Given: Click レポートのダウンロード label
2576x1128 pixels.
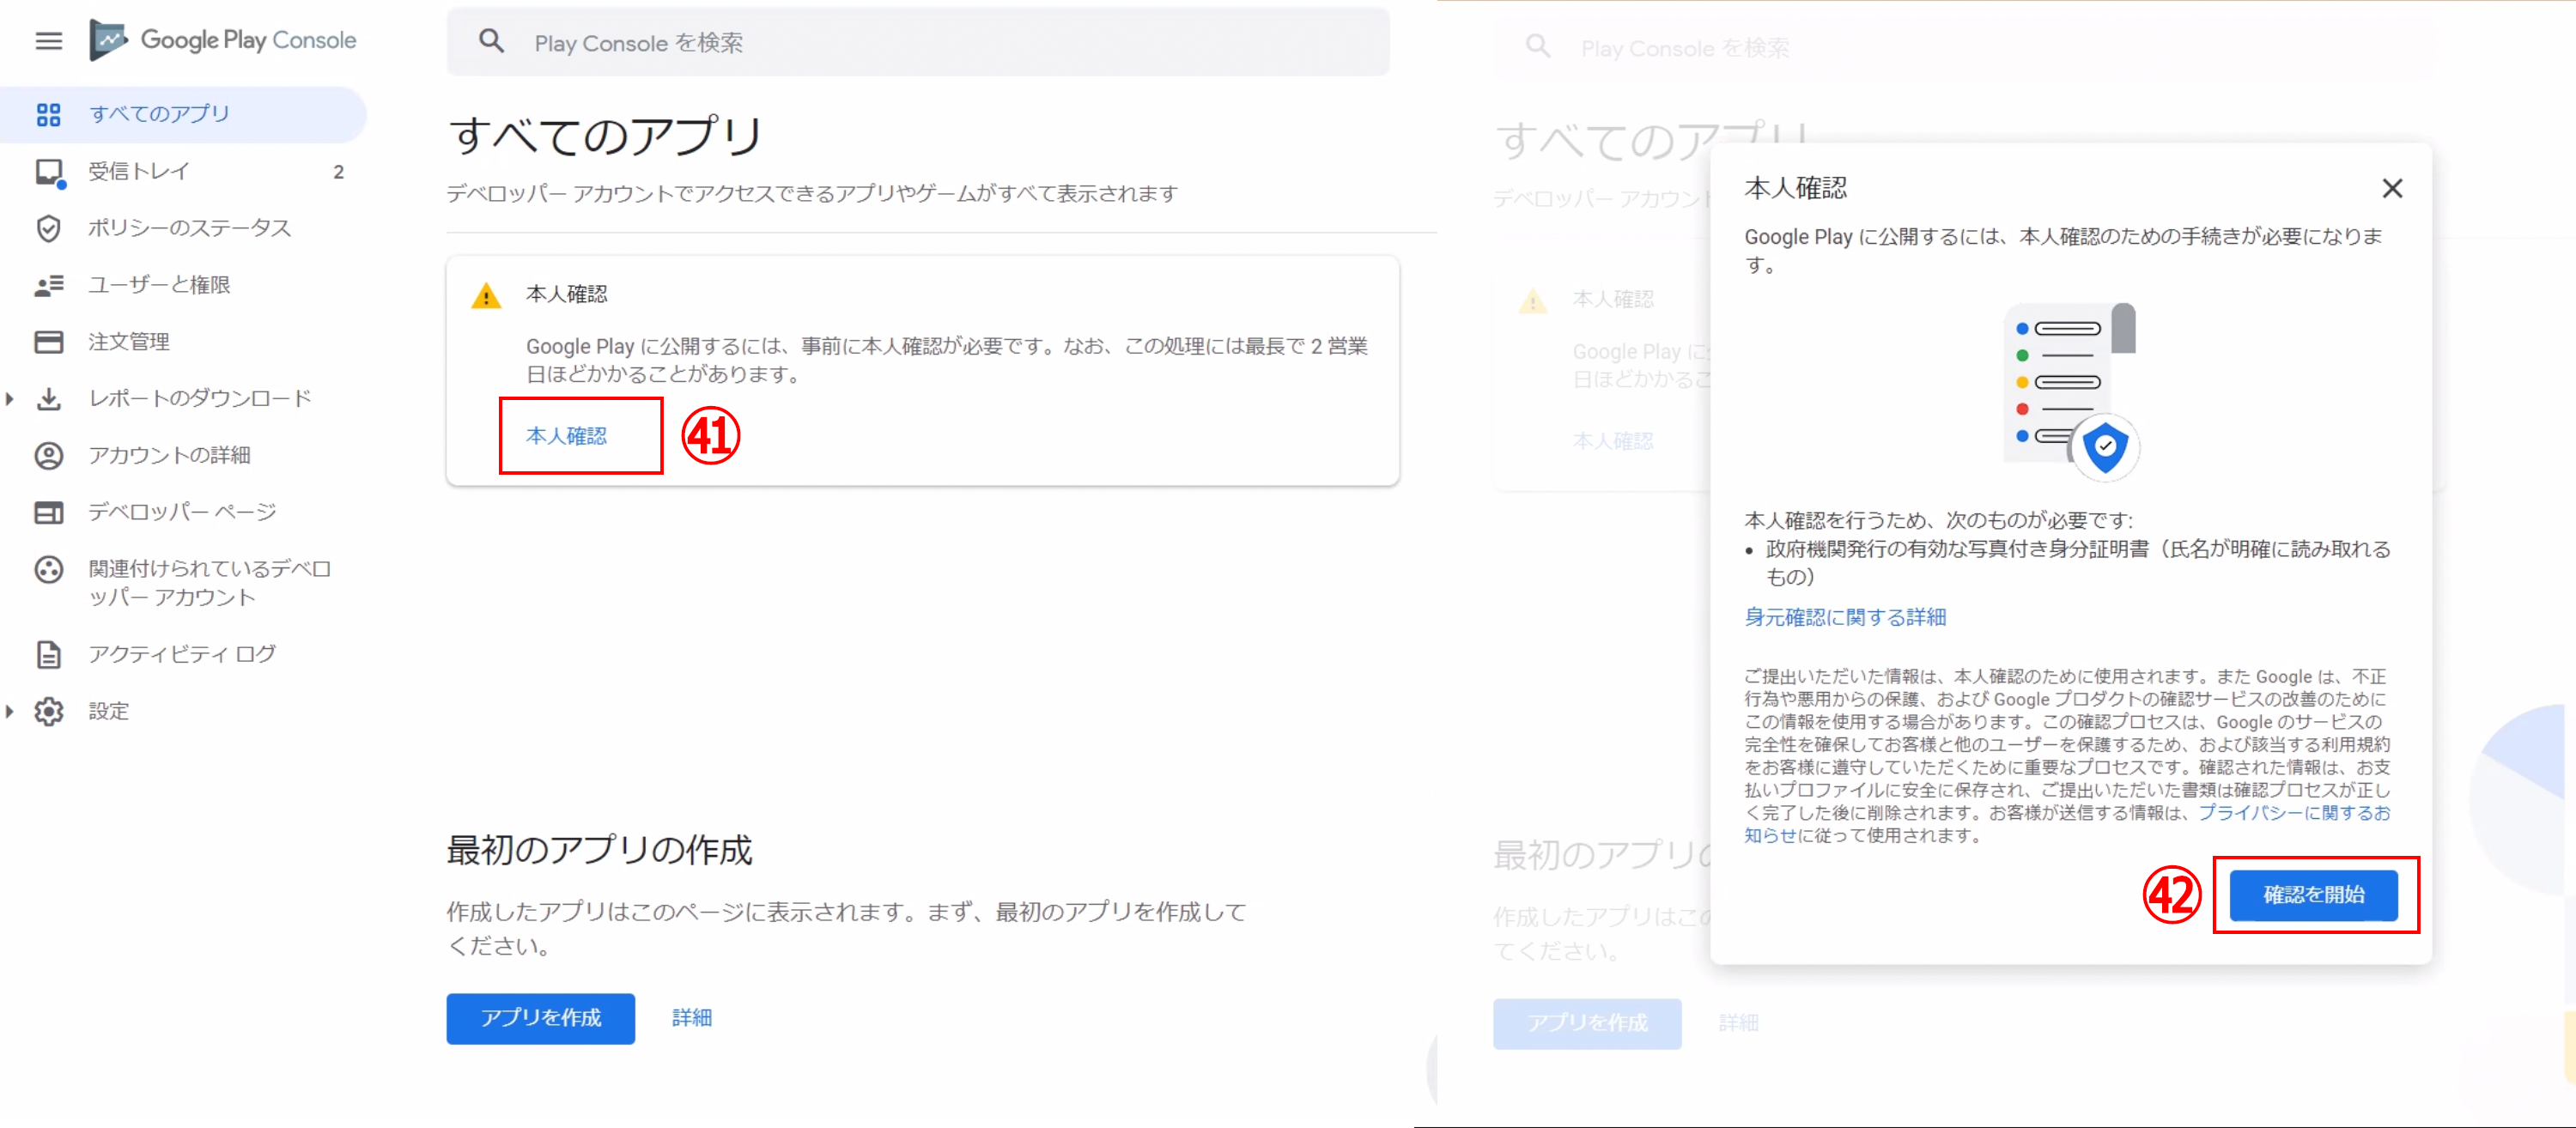Looking at the screenshot, I should tap(200, 399).
